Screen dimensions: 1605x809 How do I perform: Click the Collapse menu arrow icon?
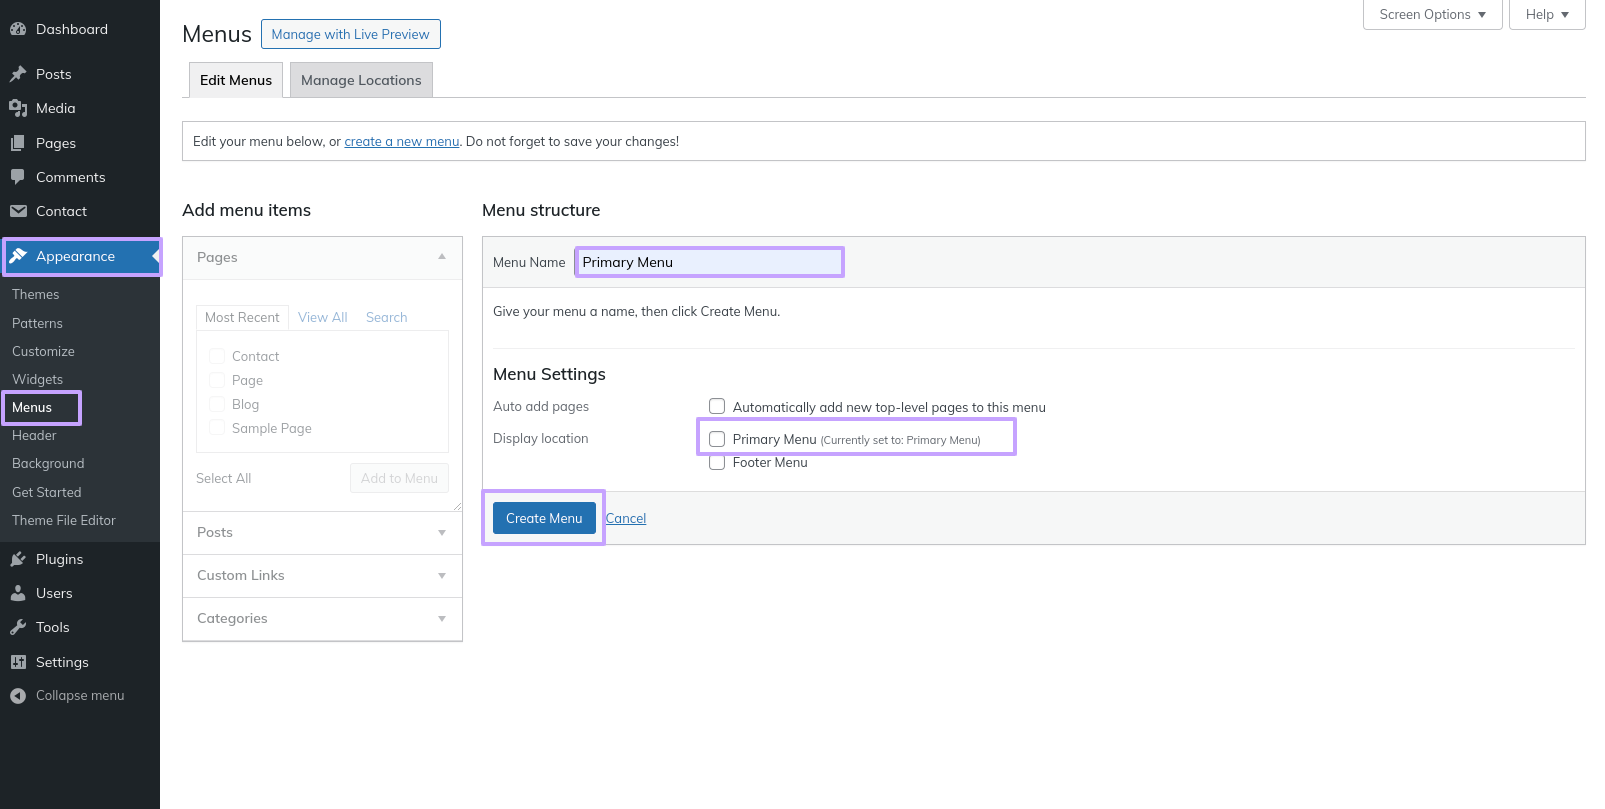click(x=18, y=696)
